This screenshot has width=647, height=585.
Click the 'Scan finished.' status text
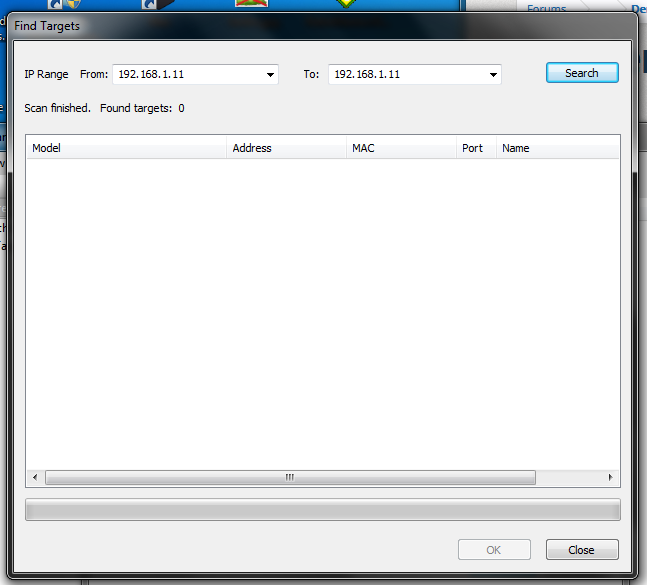pyautogui.click(x=57, y=108)
